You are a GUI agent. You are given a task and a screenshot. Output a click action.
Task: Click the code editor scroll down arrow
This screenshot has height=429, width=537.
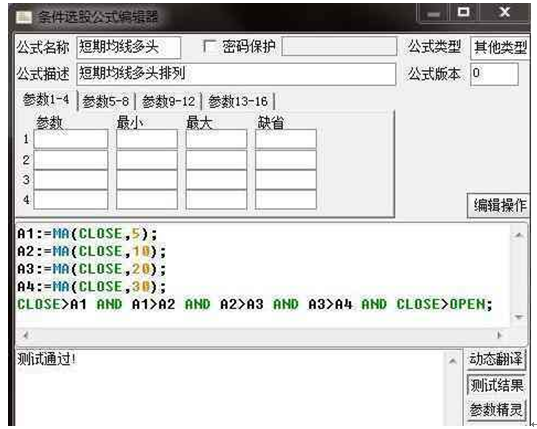click(519, 317)
